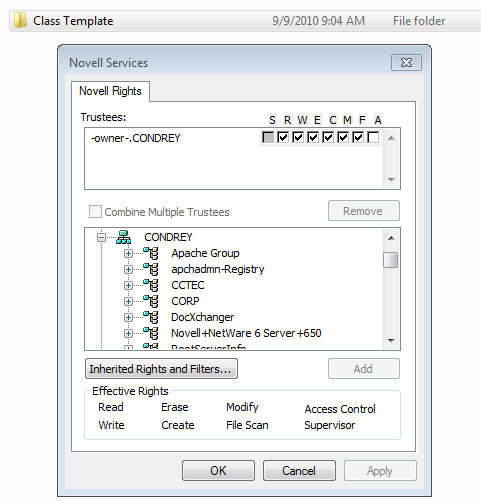Select DocXchanger in the tree
The height and width of the screenshot is (501, 481).
203,317
